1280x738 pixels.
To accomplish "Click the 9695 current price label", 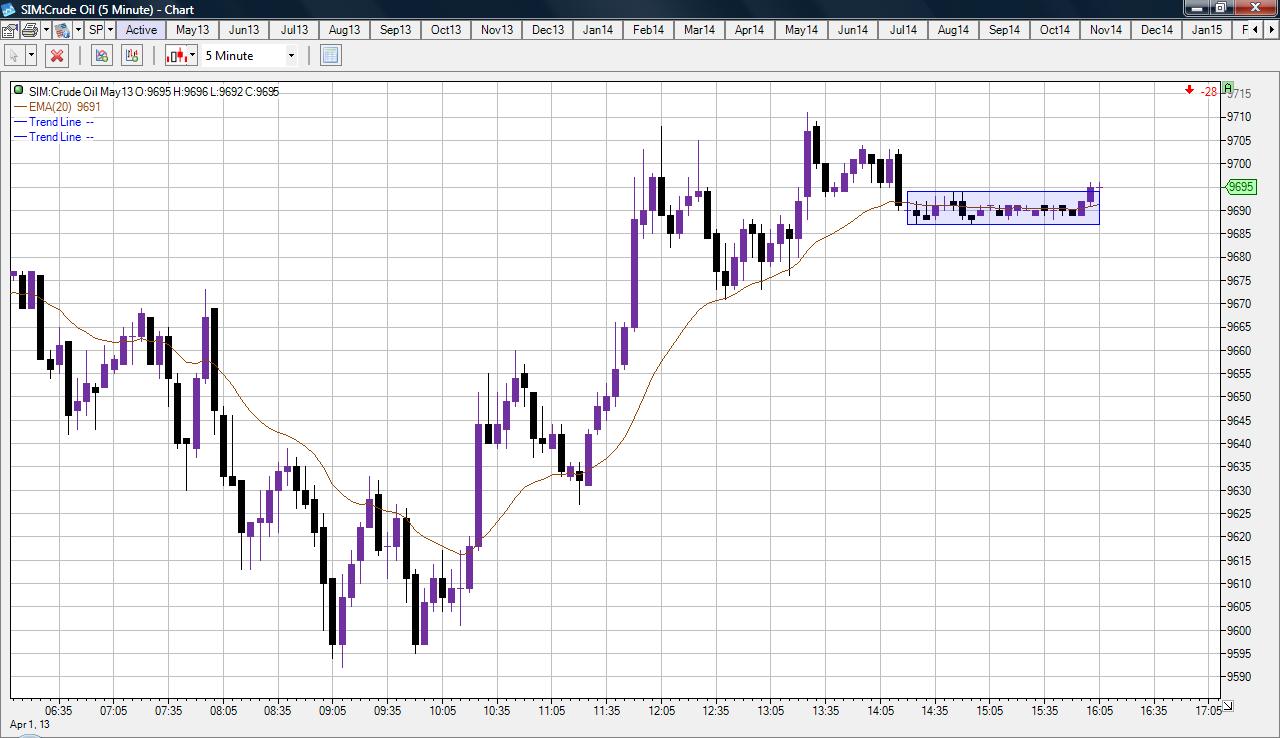I will [1241, 187].
